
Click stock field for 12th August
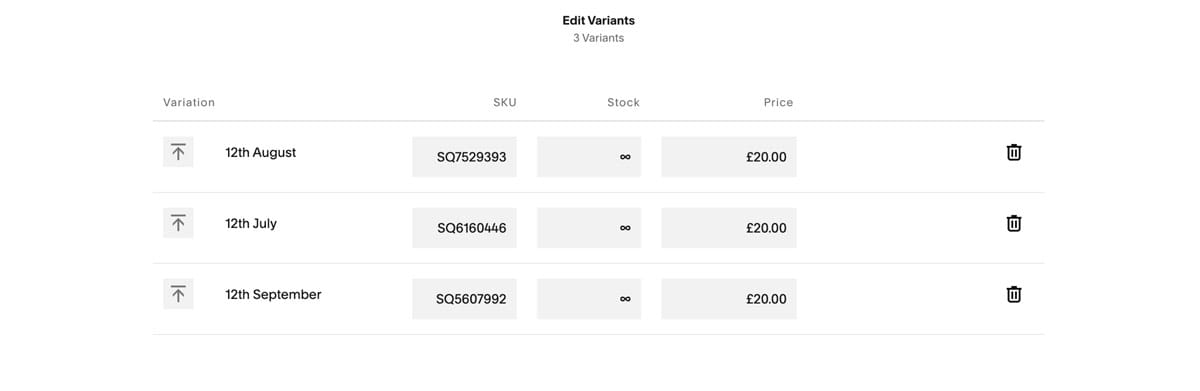589,157
